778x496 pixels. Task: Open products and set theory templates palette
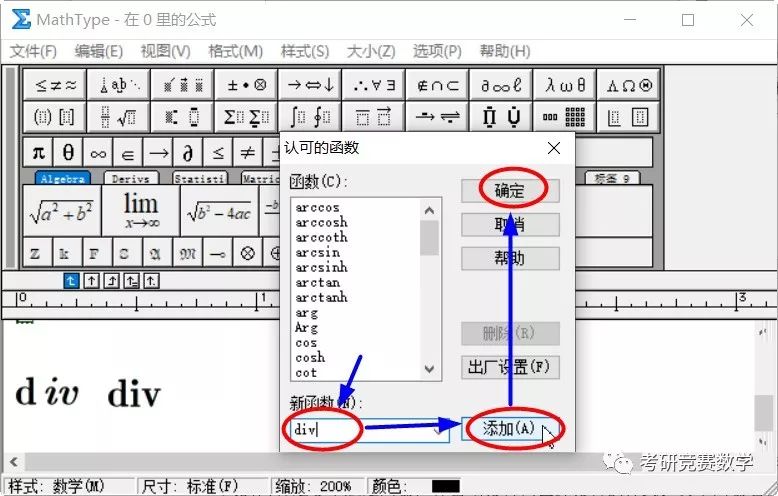(x=501, y=117)
